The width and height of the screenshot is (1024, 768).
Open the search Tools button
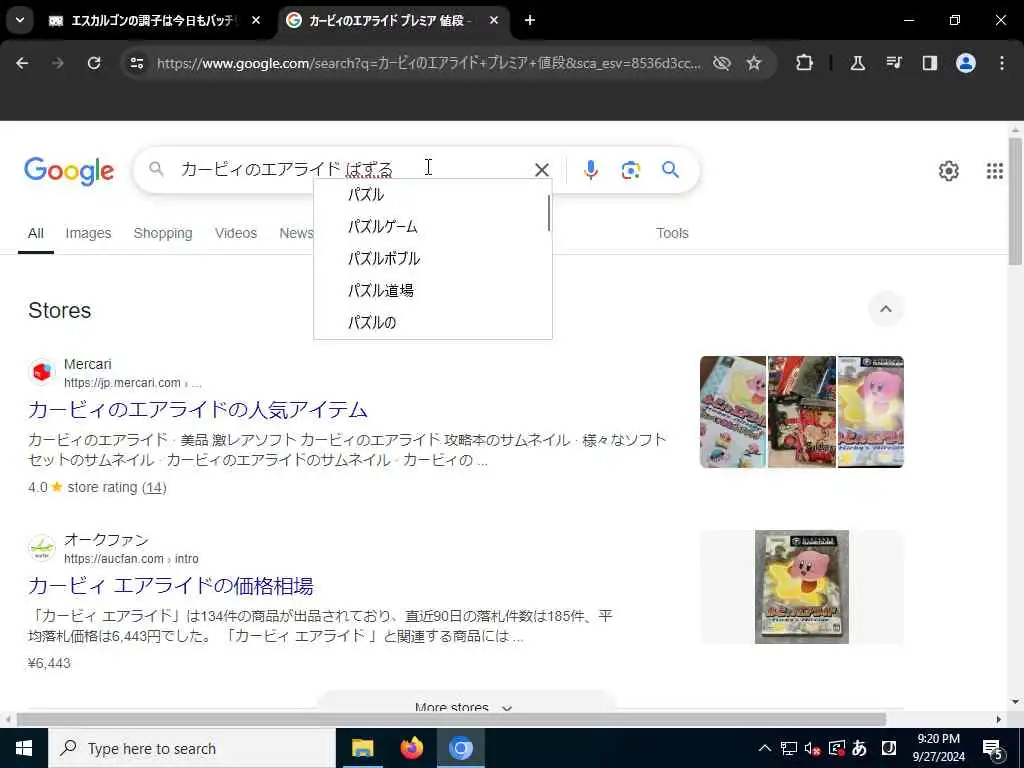(x=672, y=233)
